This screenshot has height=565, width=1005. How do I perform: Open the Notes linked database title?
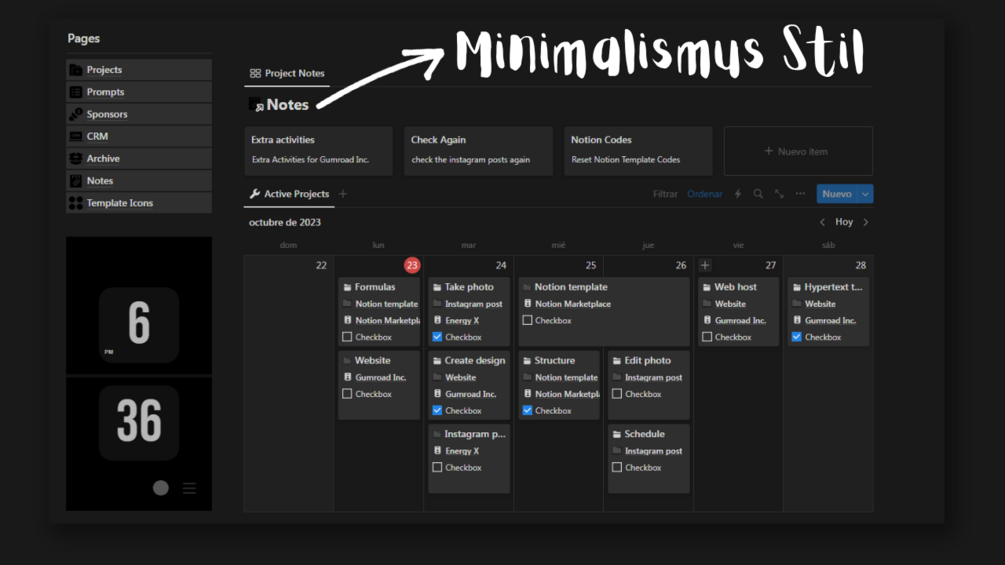(x=287, y=105)
